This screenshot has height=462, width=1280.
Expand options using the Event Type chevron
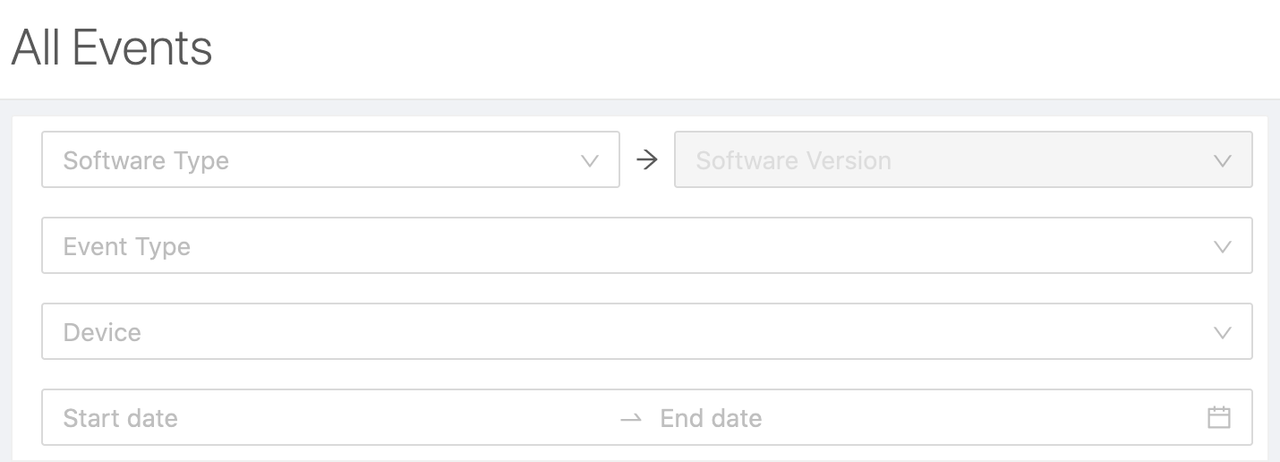pos(1221,246)
